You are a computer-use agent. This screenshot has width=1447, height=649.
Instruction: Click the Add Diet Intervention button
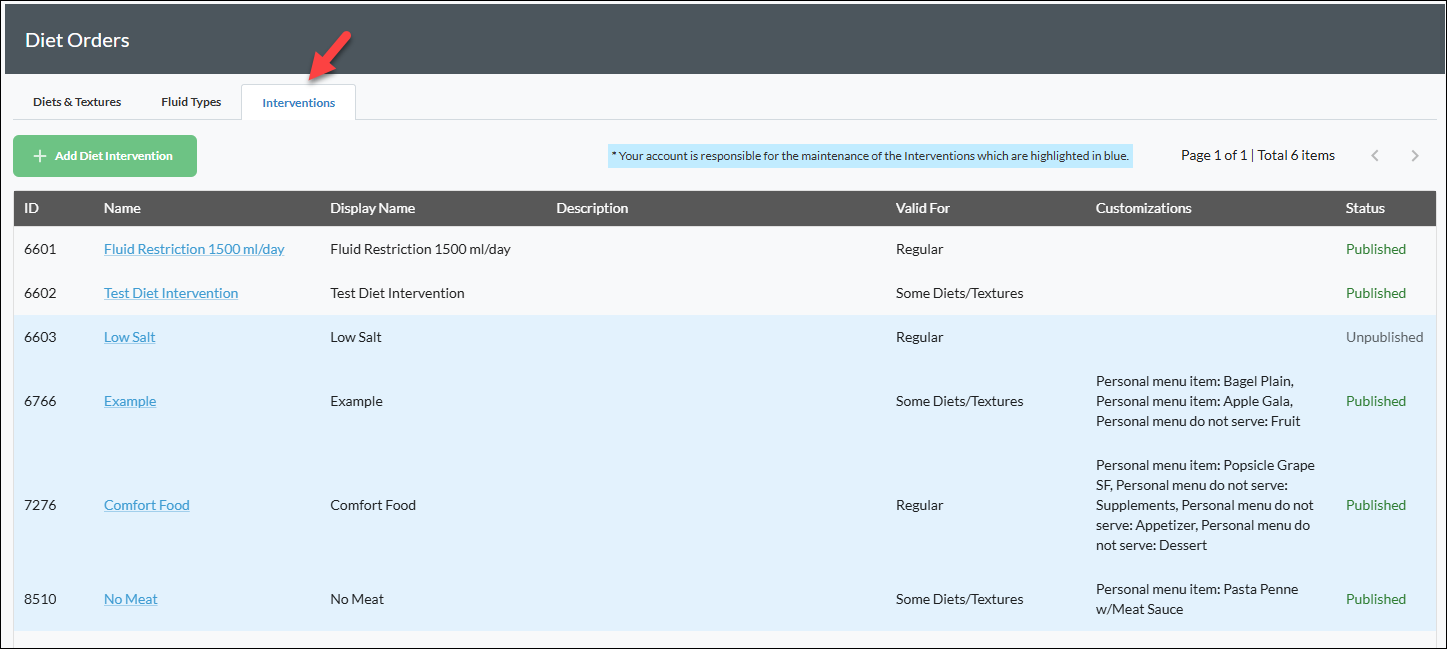105,156
